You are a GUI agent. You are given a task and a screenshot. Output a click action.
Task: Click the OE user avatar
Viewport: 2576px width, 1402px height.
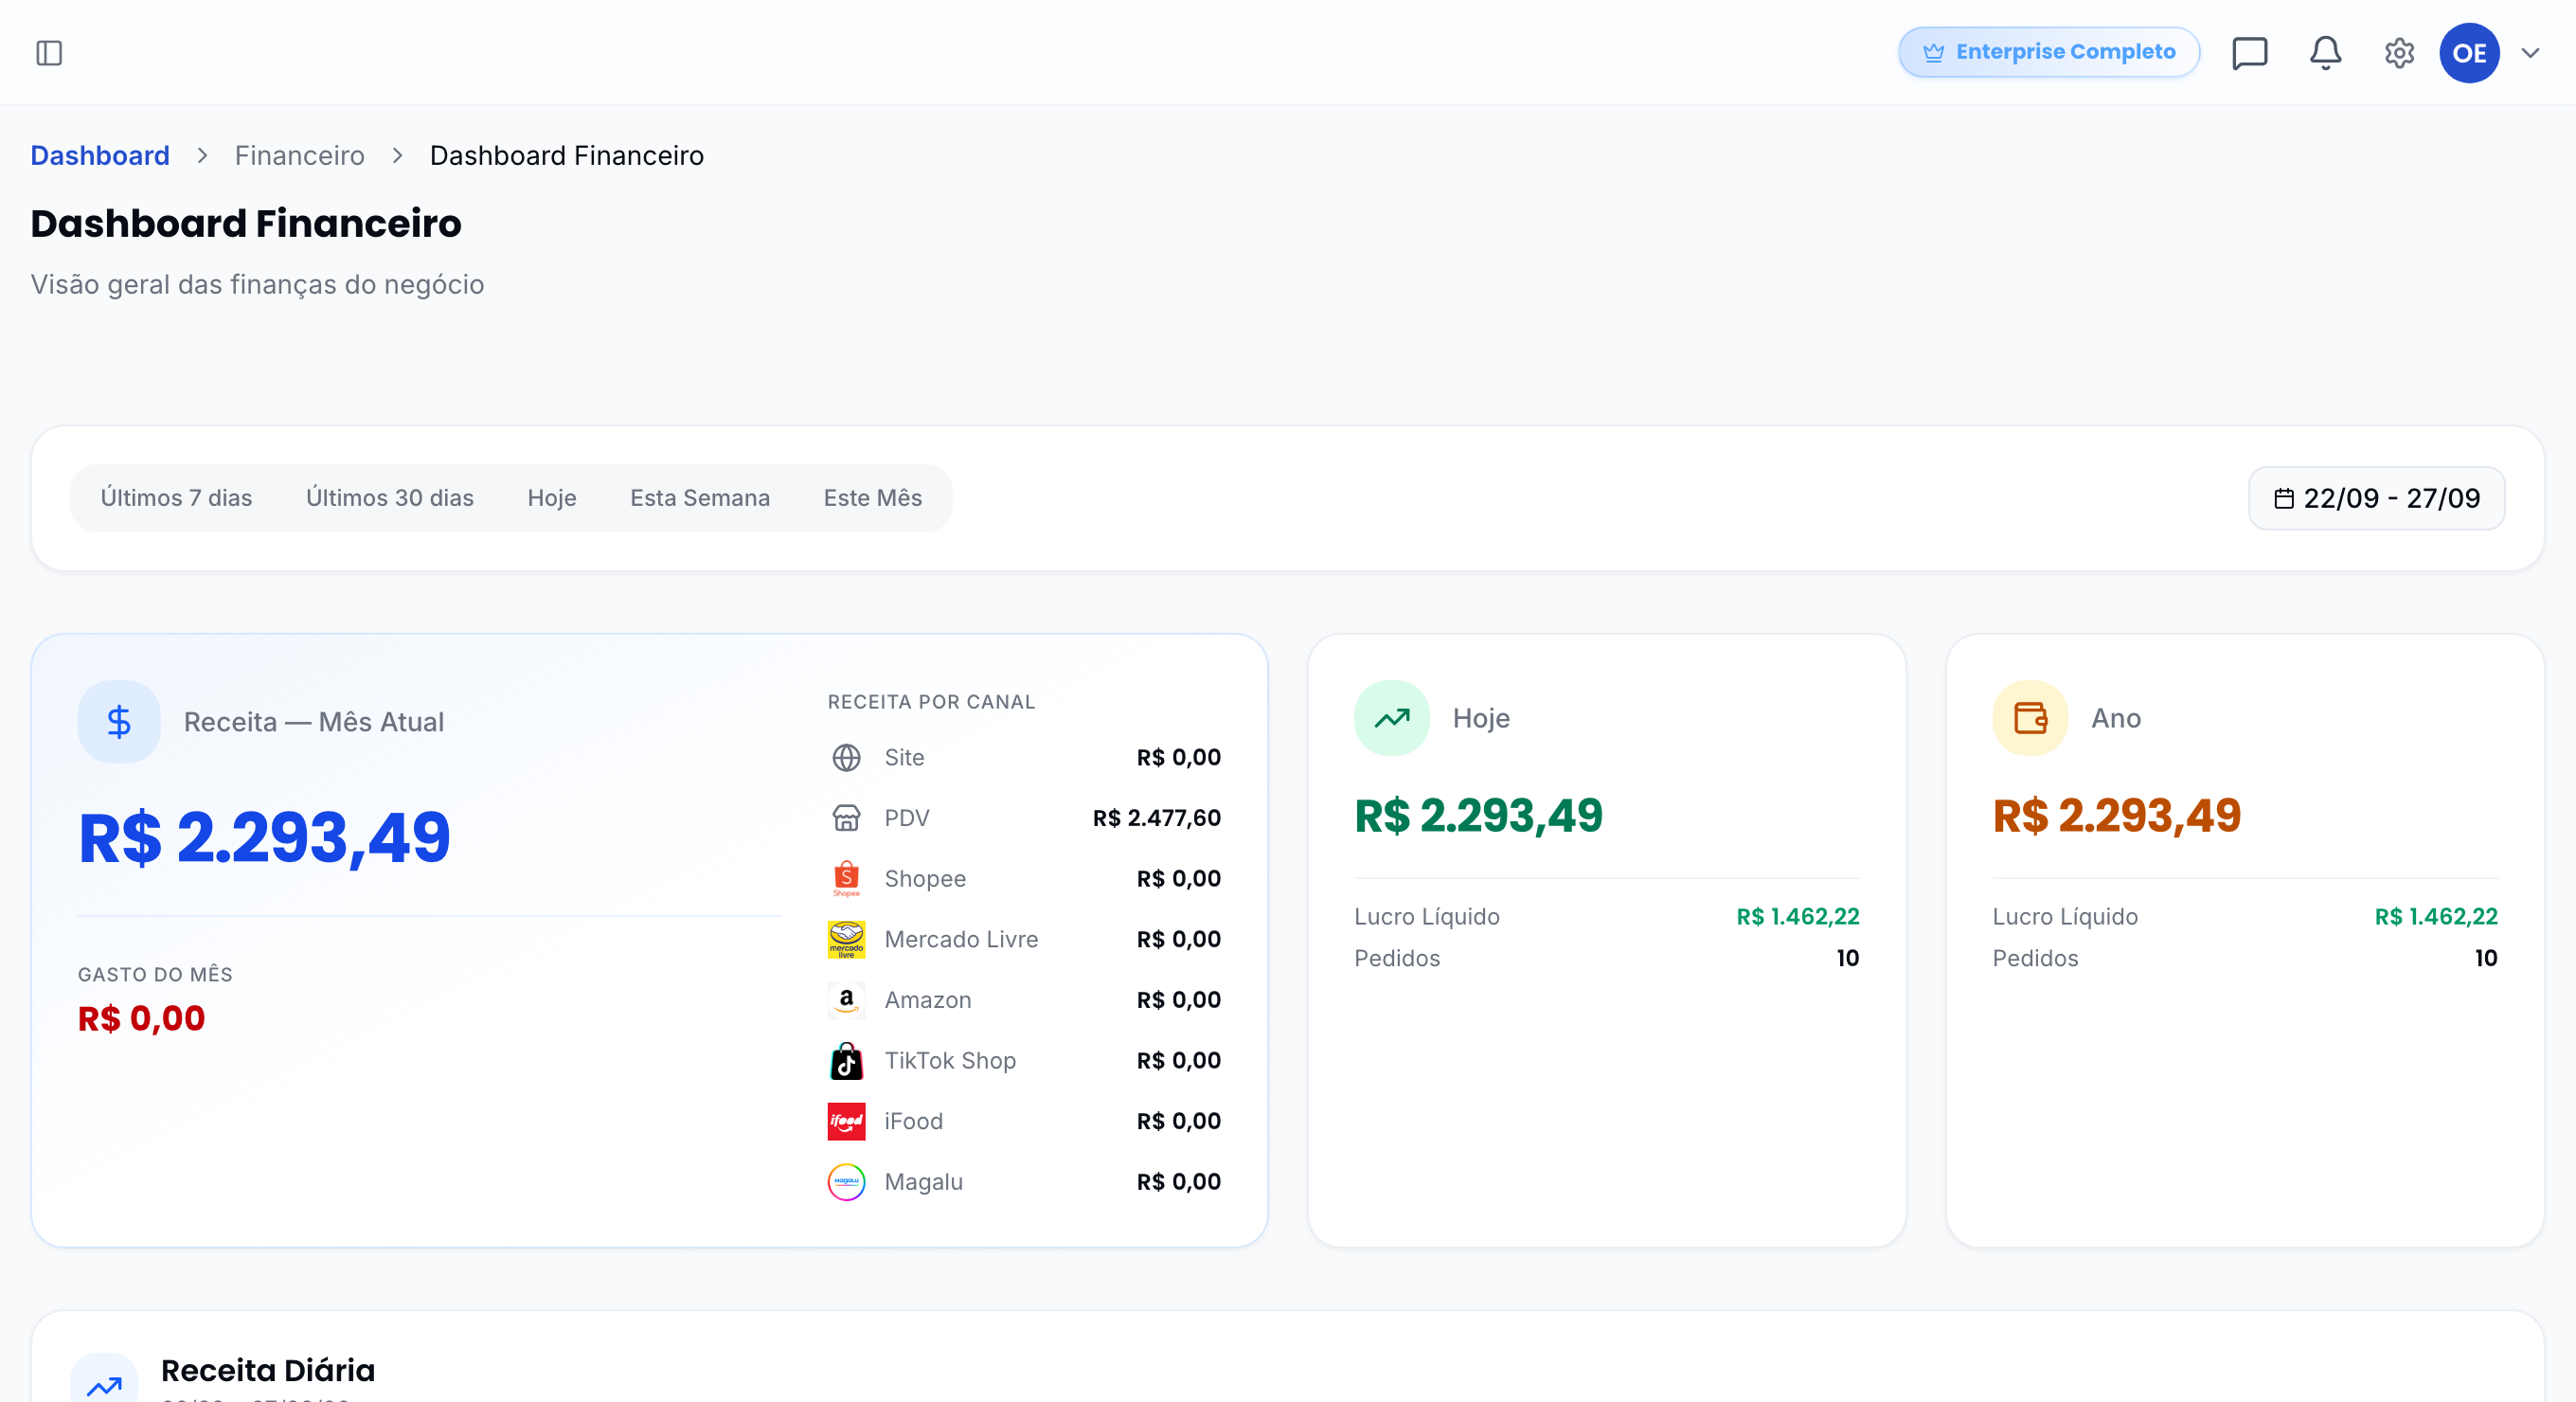coord(2469,53)
